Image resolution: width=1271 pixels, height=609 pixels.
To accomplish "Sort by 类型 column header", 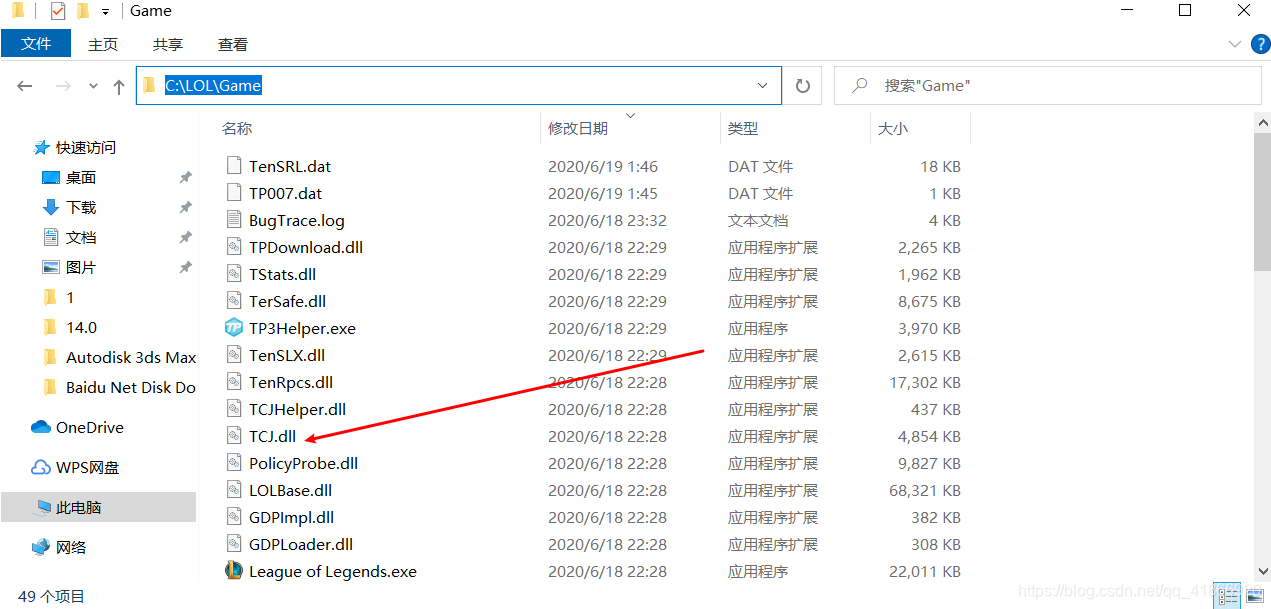I will pos(743,128).
